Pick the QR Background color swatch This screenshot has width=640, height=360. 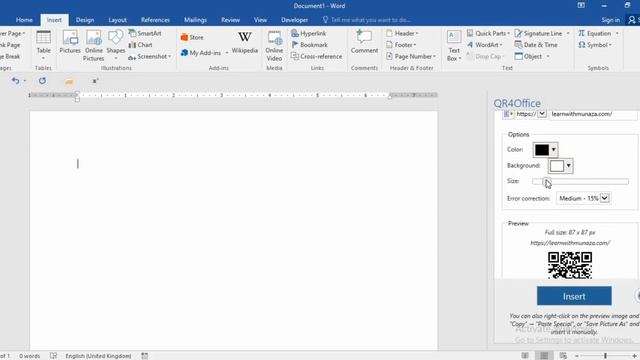pyautogui.click(x=560, y=166)
